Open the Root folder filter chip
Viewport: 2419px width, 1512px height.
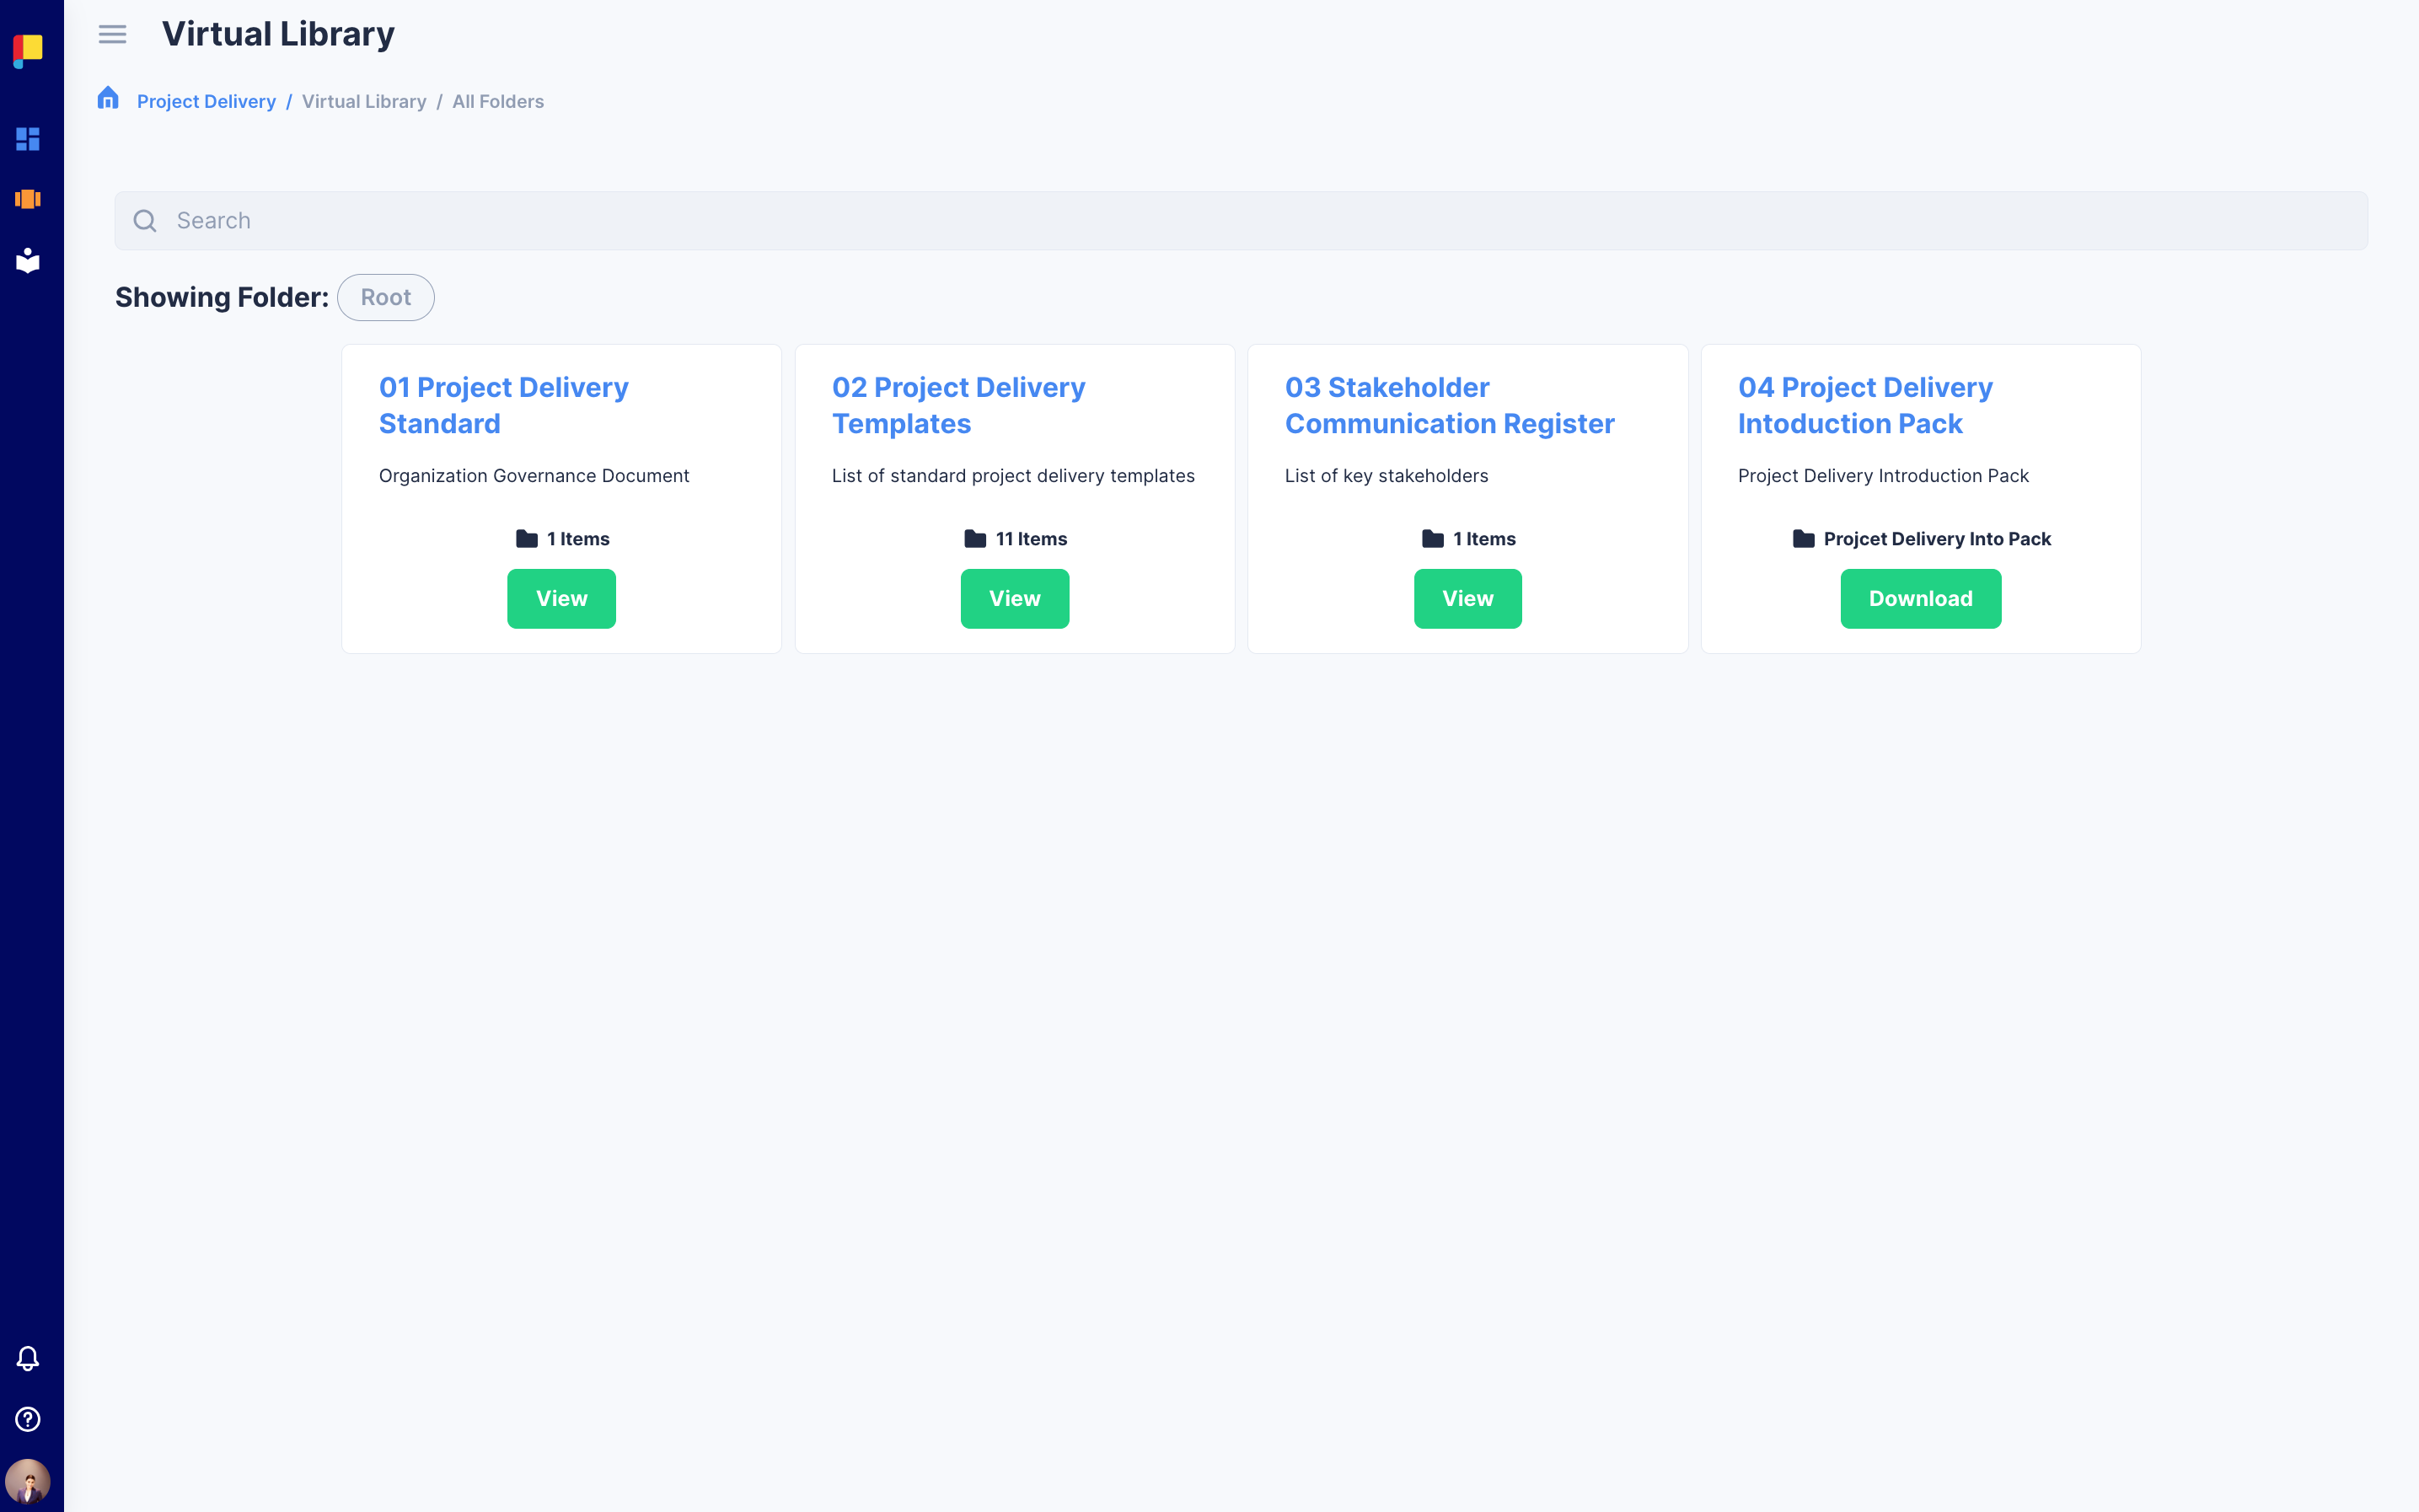[x=385, y=297]
